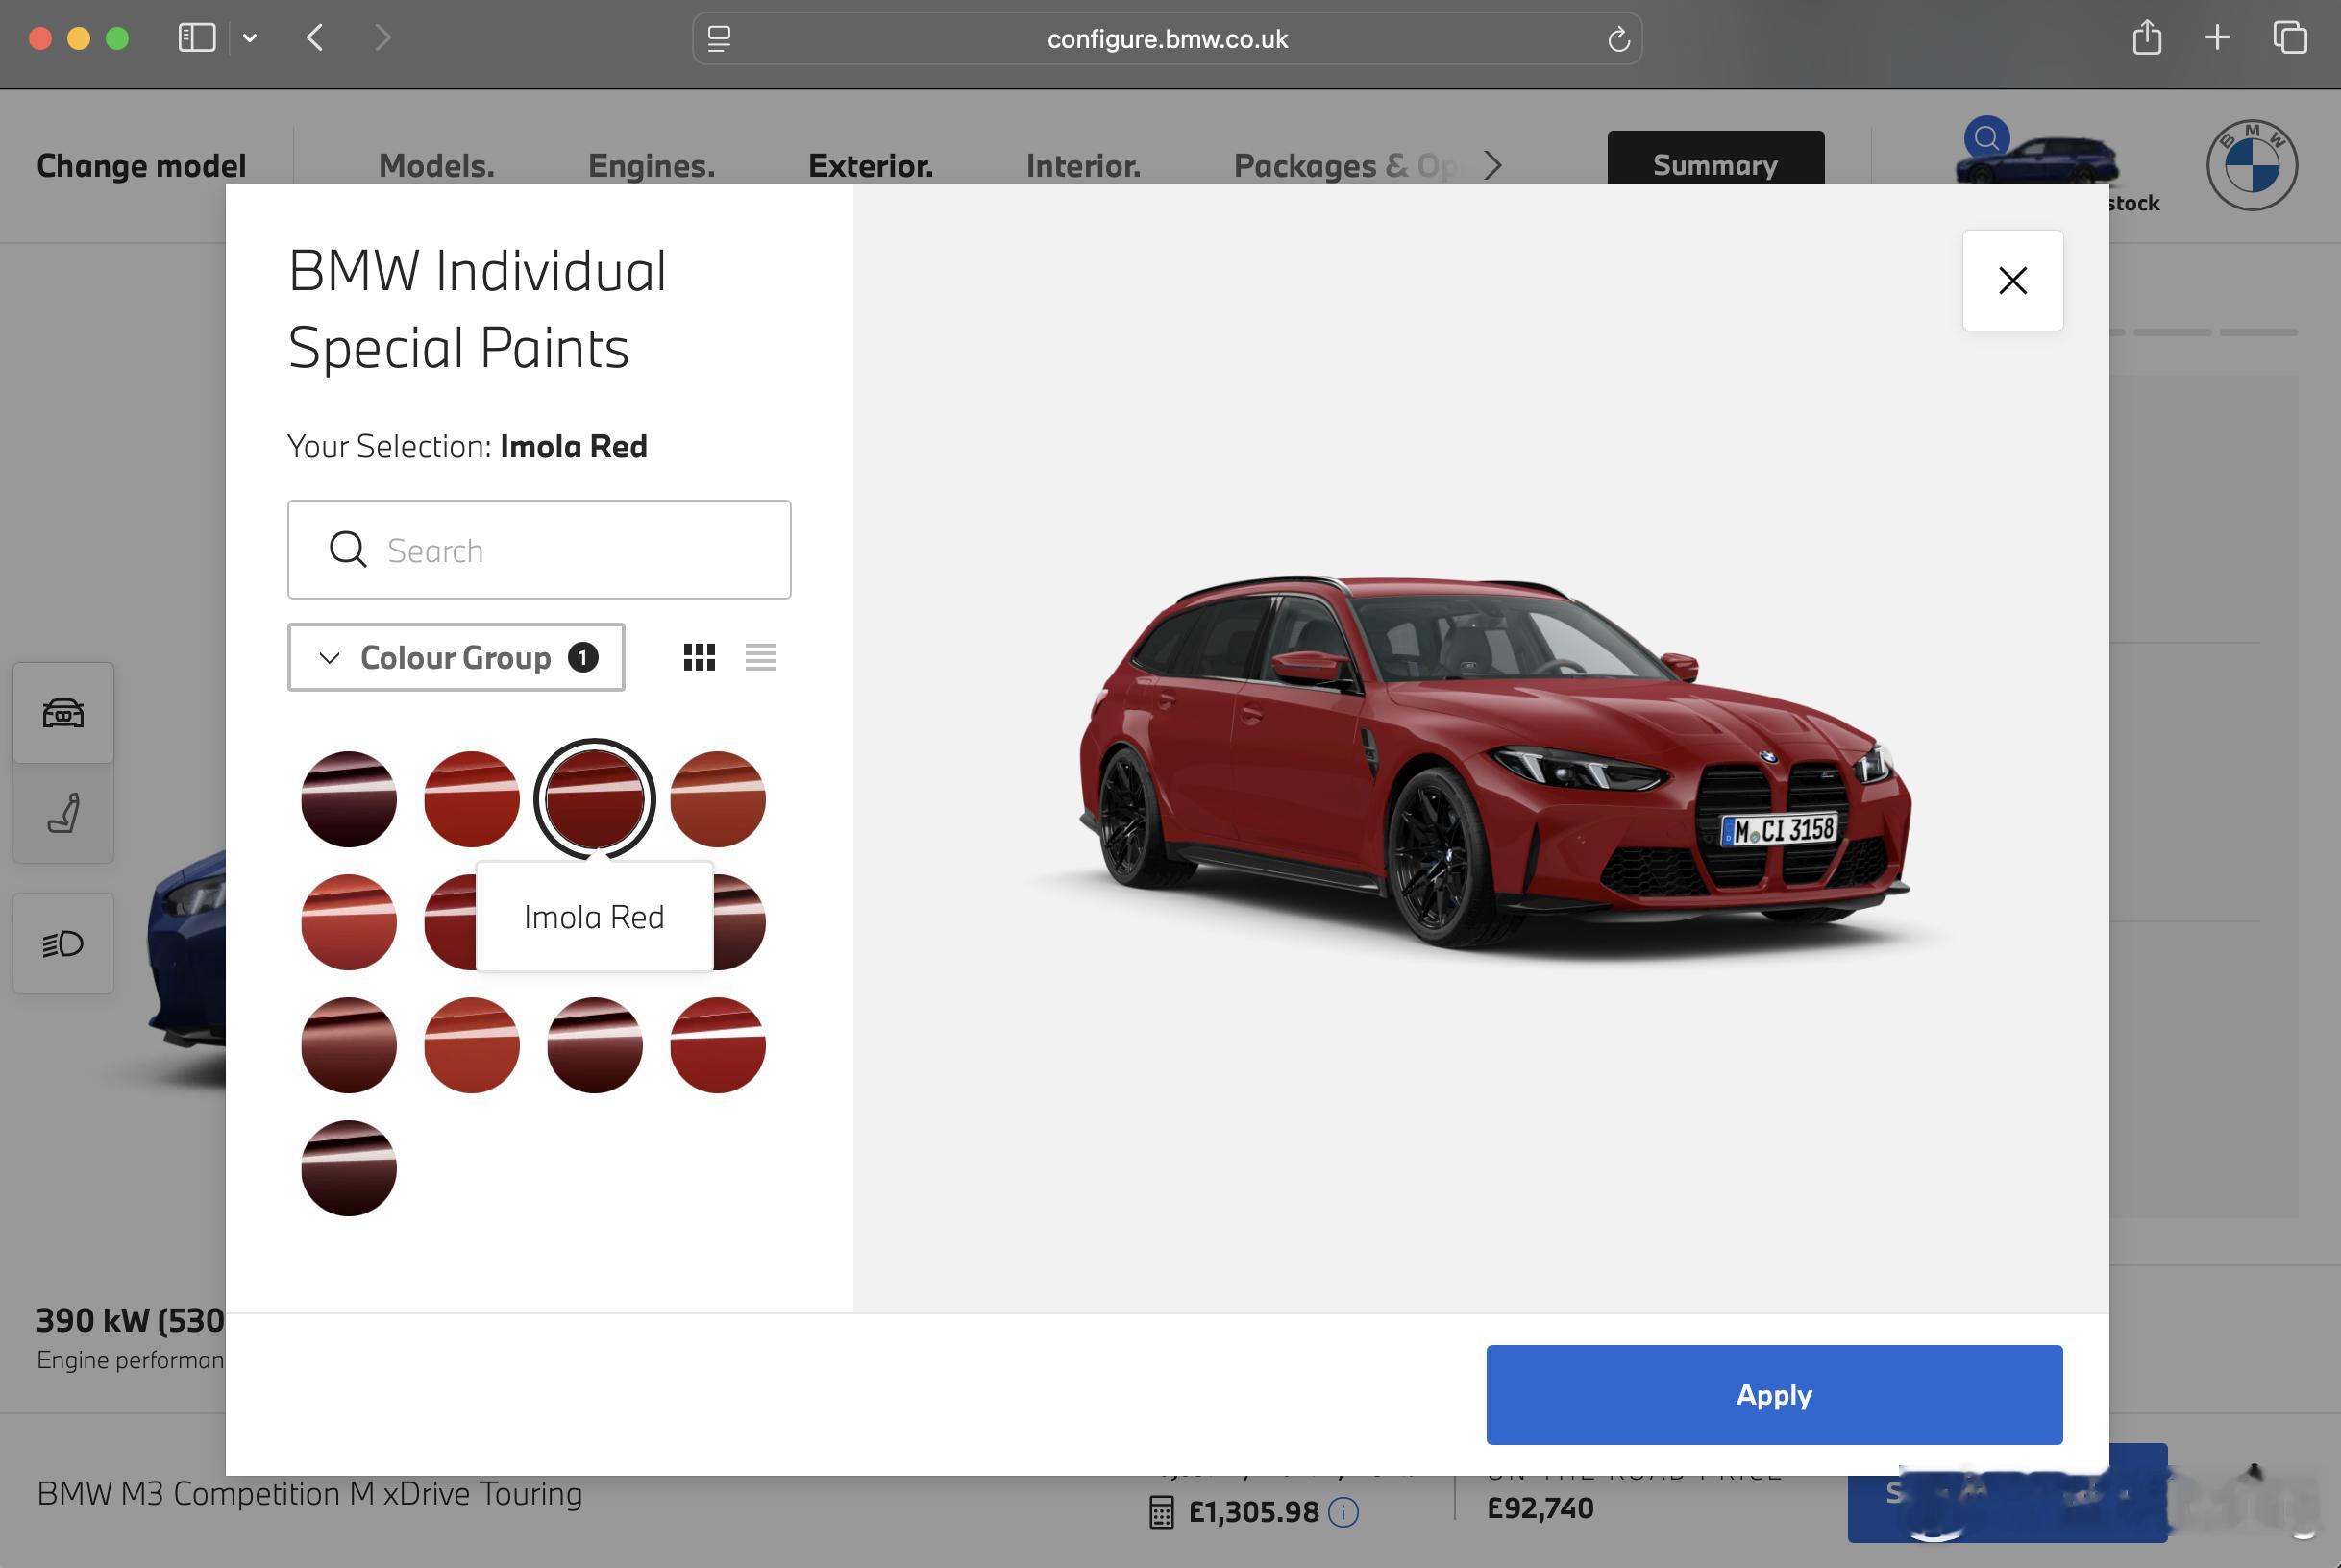Close the BMW Individual Special Paints dialog
2341x1568 pixels.
(x=2012, y=280)
